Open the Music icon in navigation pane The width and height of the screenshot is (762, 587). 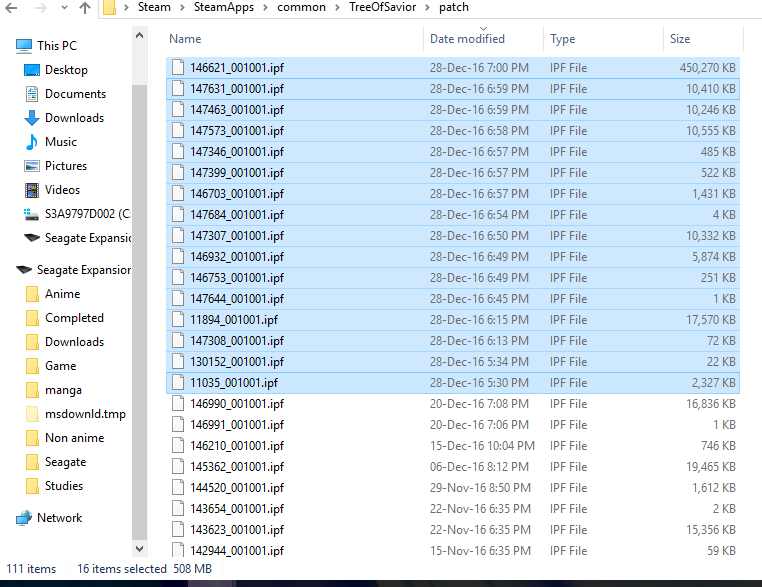pos(31,142)
